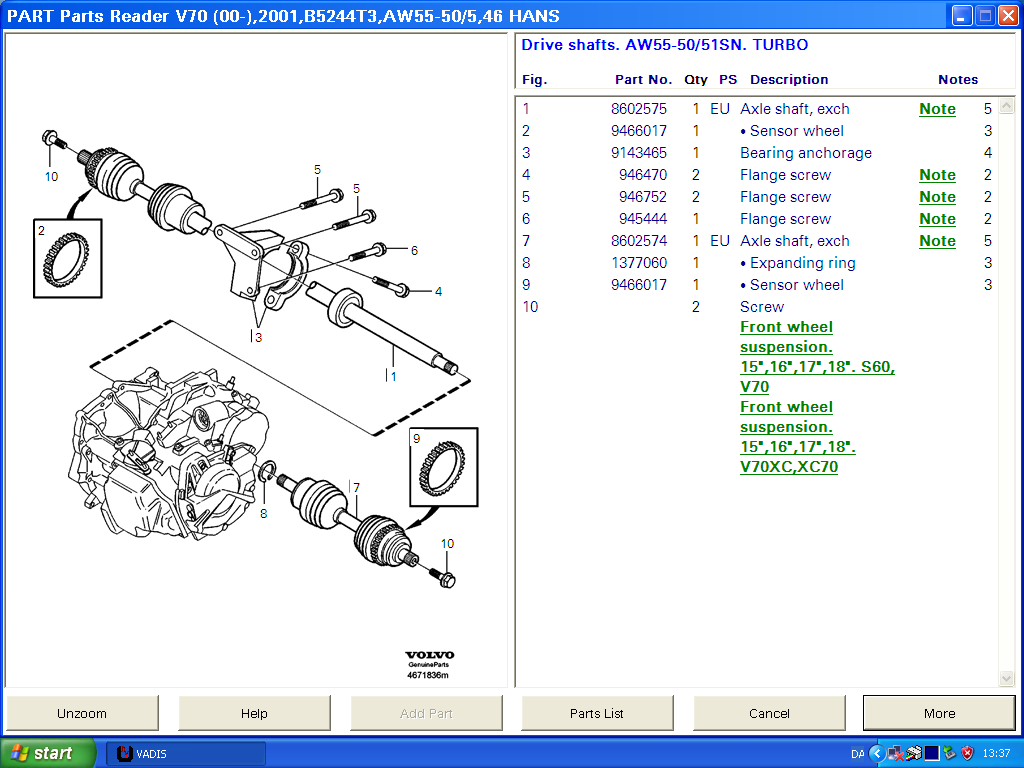Image resolution: width=1024 pixels, height=768 pixels.
Task: Click the gearbox housing illustration
Action: coord(168,452)
